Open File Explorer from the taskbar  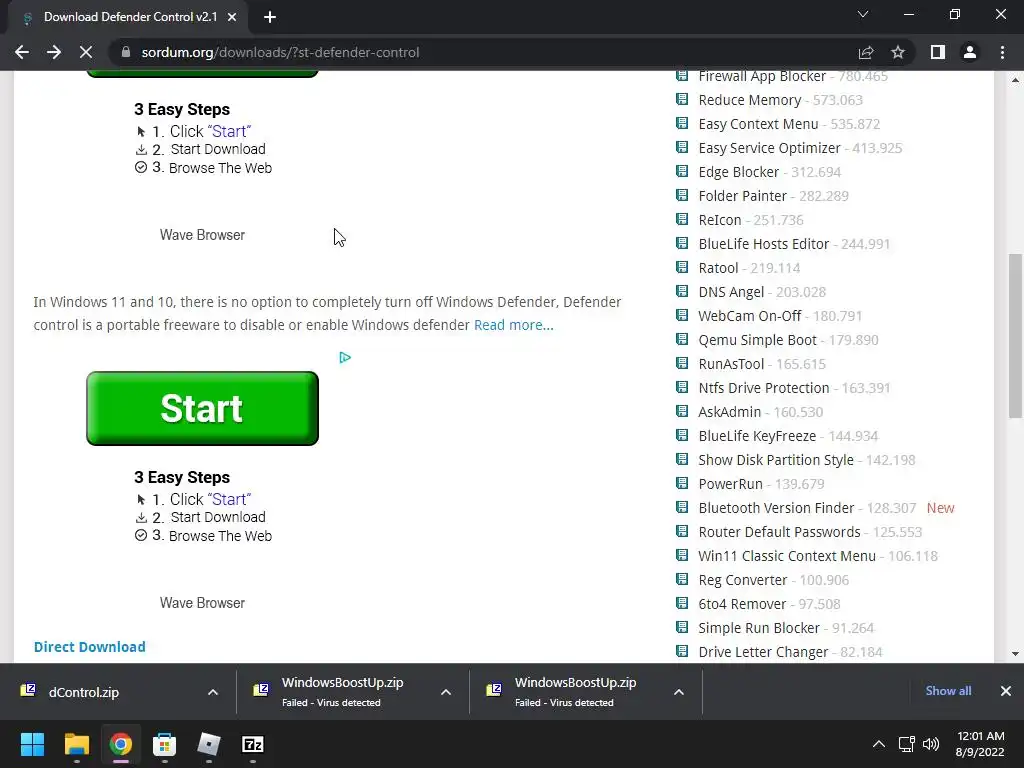pyautogui.click(x=76, y=744)
